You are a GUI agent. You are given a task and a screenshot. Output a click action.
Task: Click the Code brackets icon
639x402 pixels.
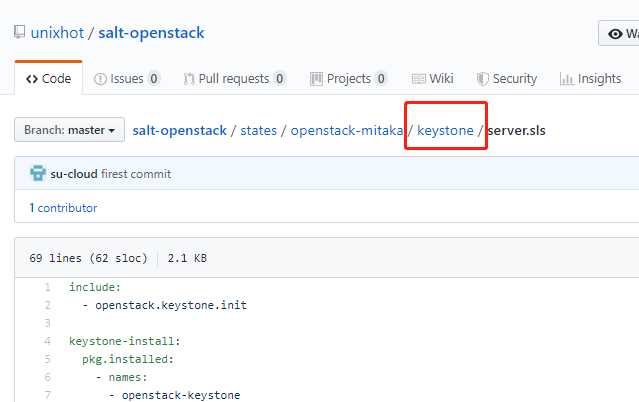pyautogui.click(x=32, y=79)
